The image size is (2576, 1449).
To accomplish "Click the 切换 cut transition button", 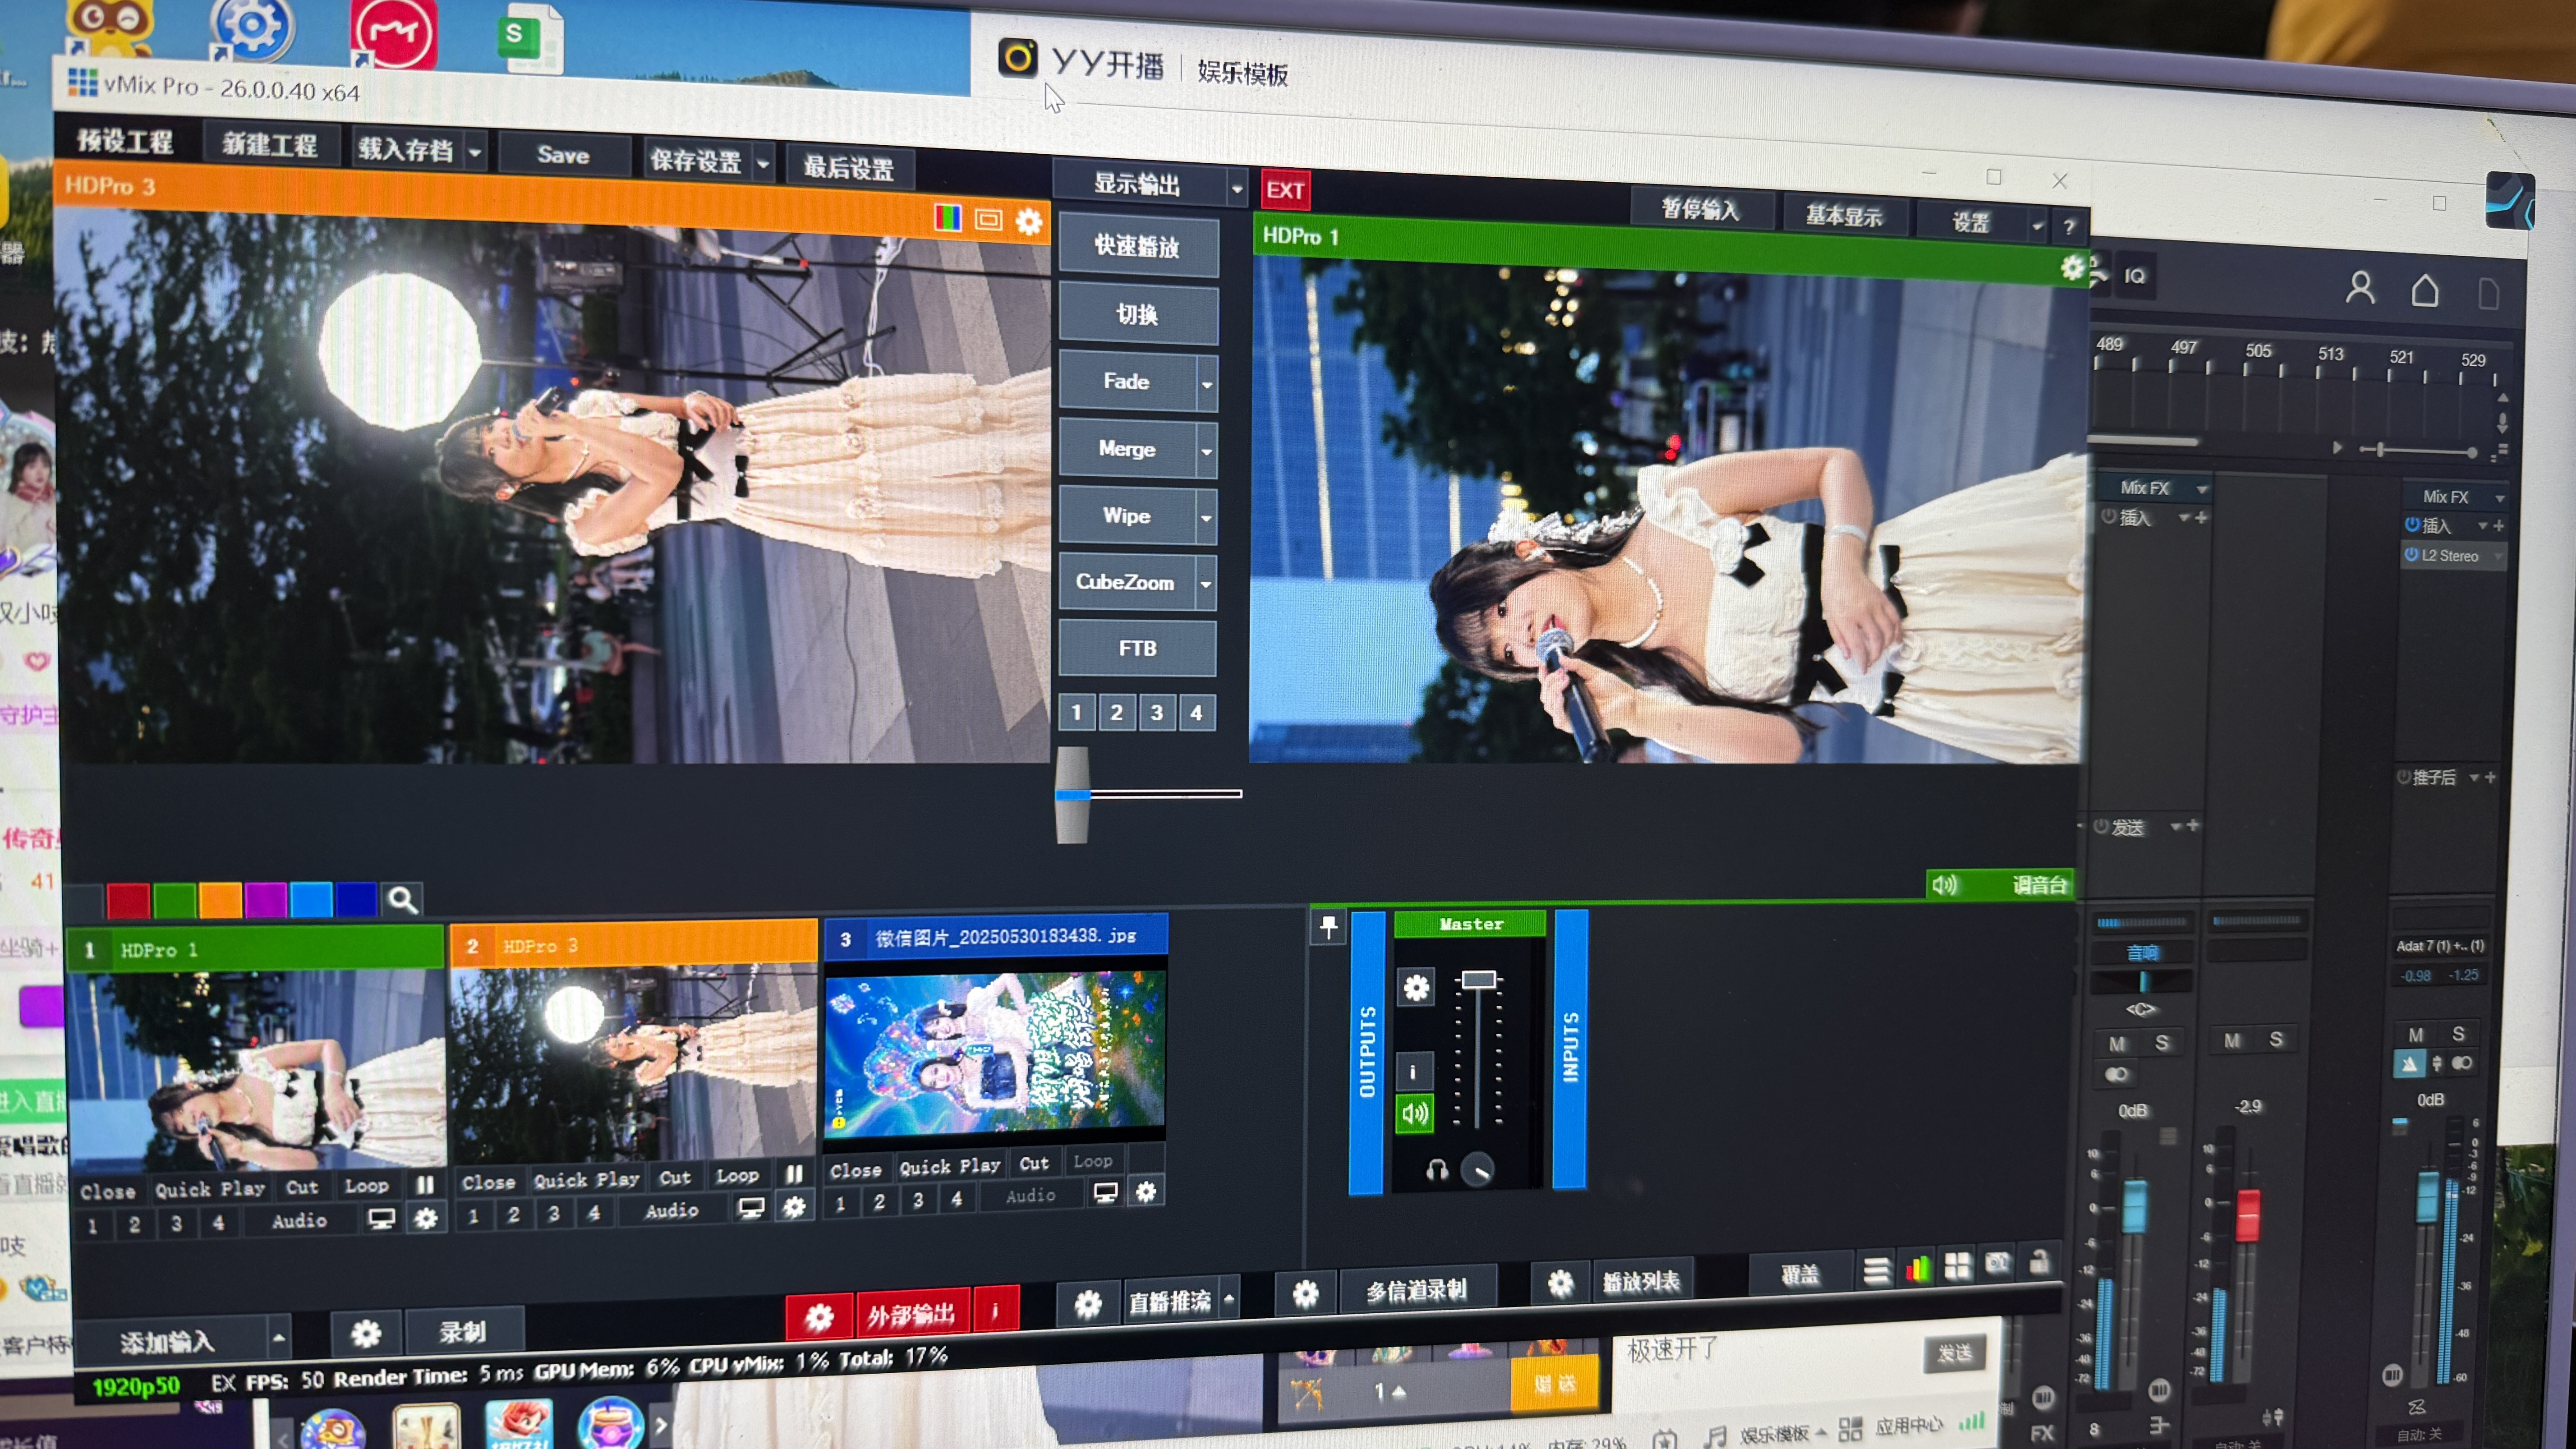I will click(1137, 315).
